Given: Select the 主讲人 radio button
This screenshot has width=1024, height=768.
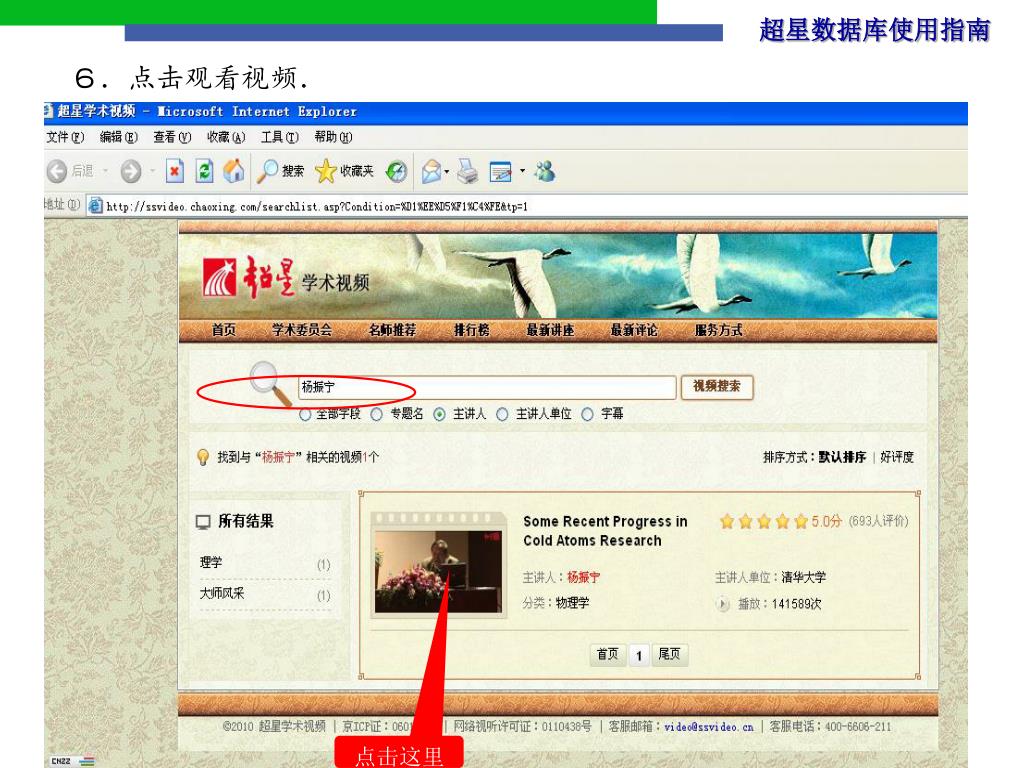Looking at the screenshot, I should coord(440,414).
